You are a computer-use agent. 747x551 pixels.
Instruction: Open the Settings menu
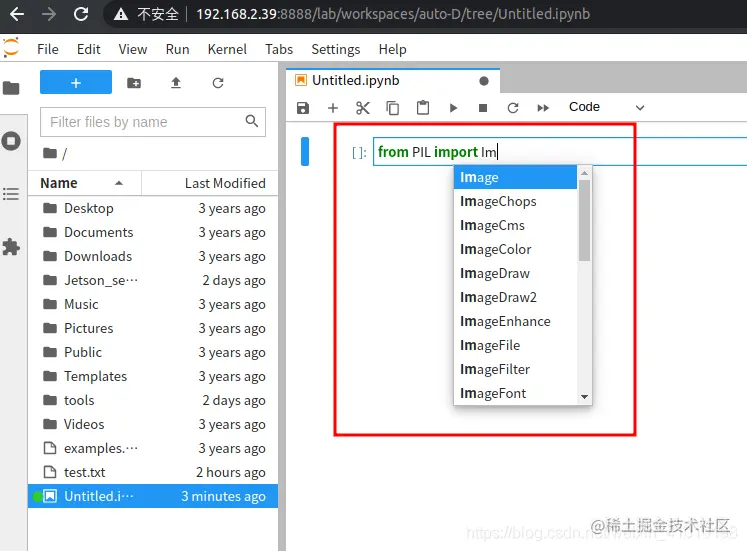pyautogui.click(x=335, y=49)
